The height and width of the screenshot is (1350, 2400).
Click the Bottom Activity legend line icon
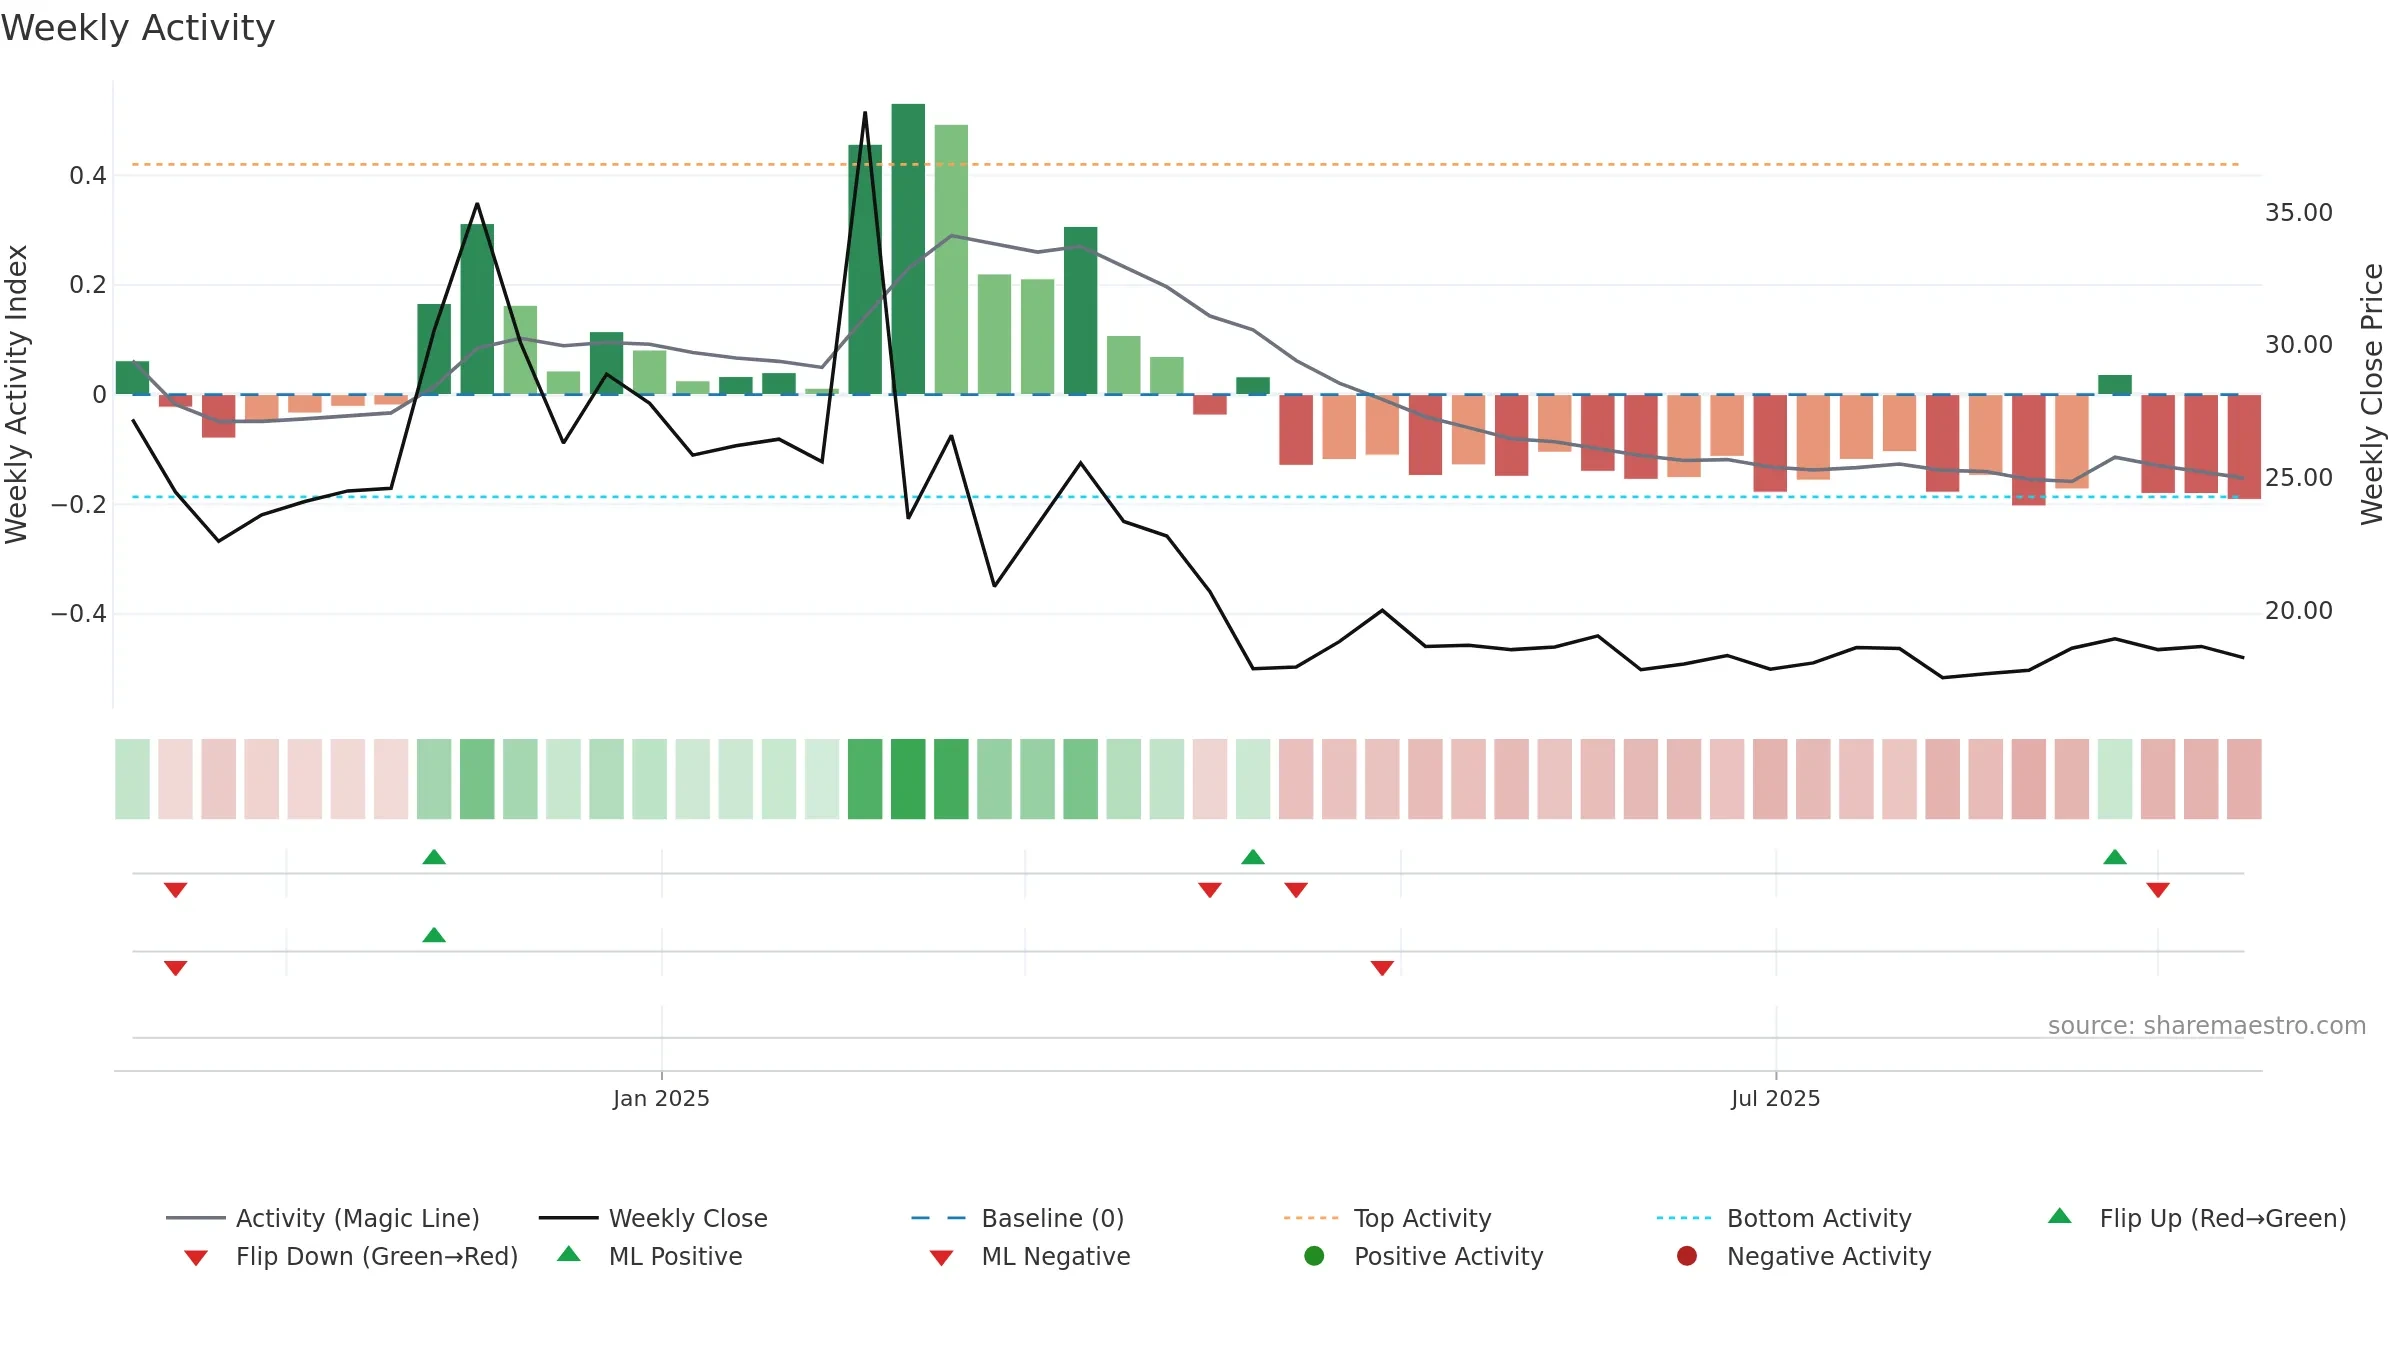(1683, 1218)
